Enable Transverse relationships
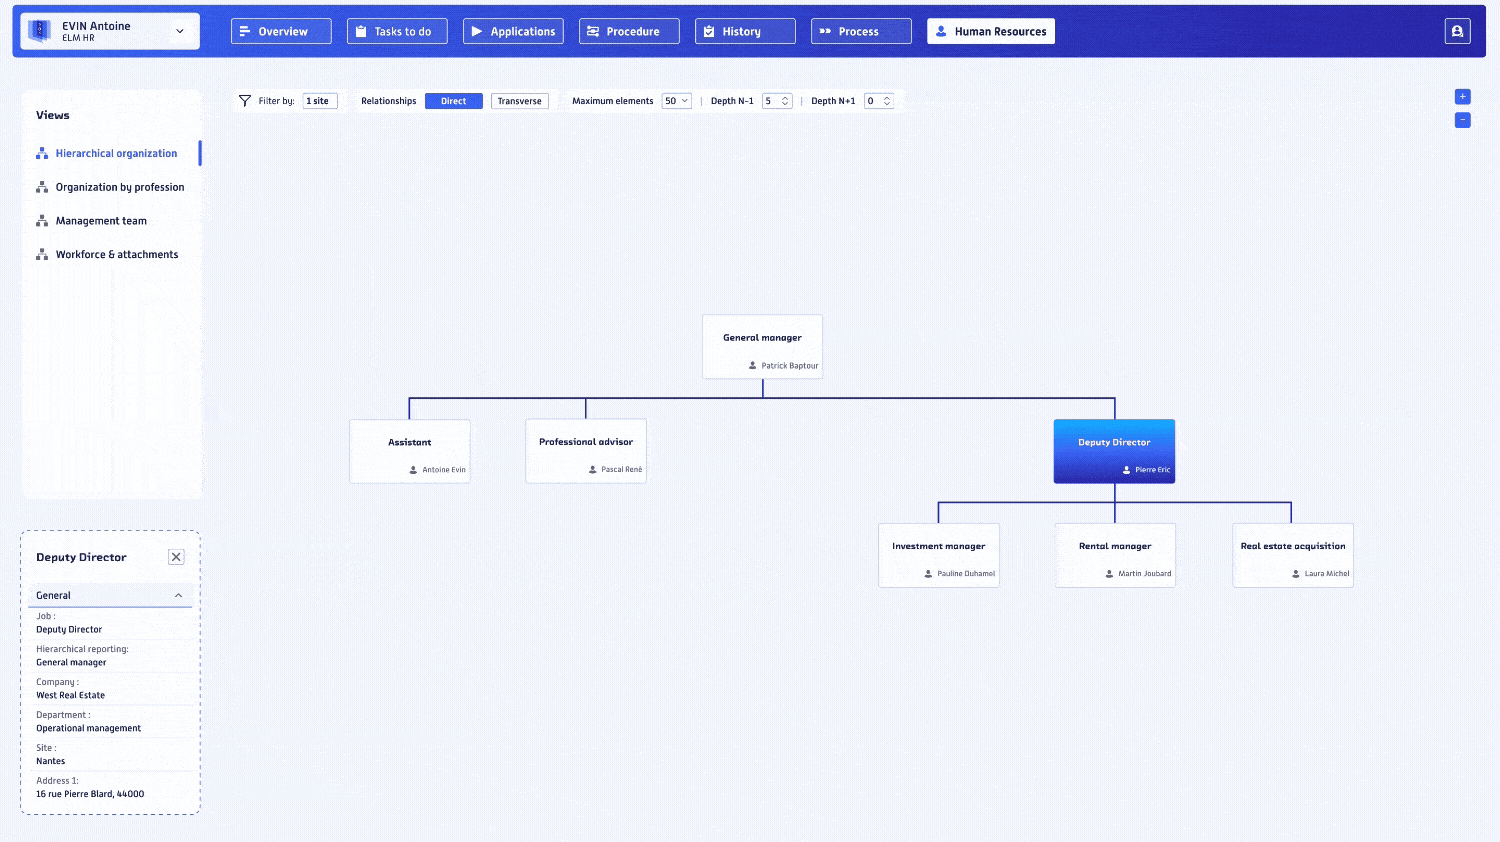This screenshot has width=1500, height=842. point(519,100)
